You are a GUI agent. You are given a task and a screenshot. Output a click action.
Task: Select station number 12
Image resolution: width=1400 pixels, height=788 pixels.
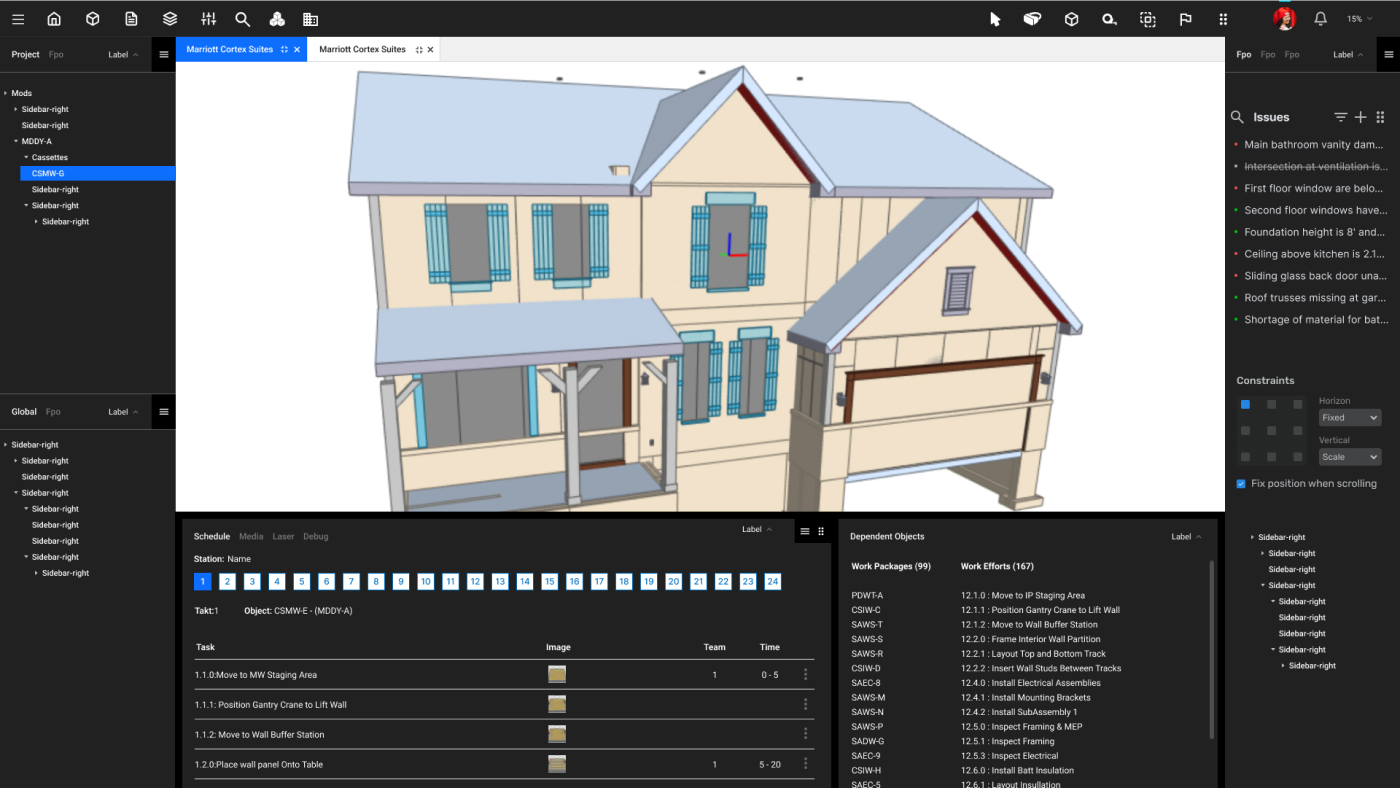tap(475, 582)
